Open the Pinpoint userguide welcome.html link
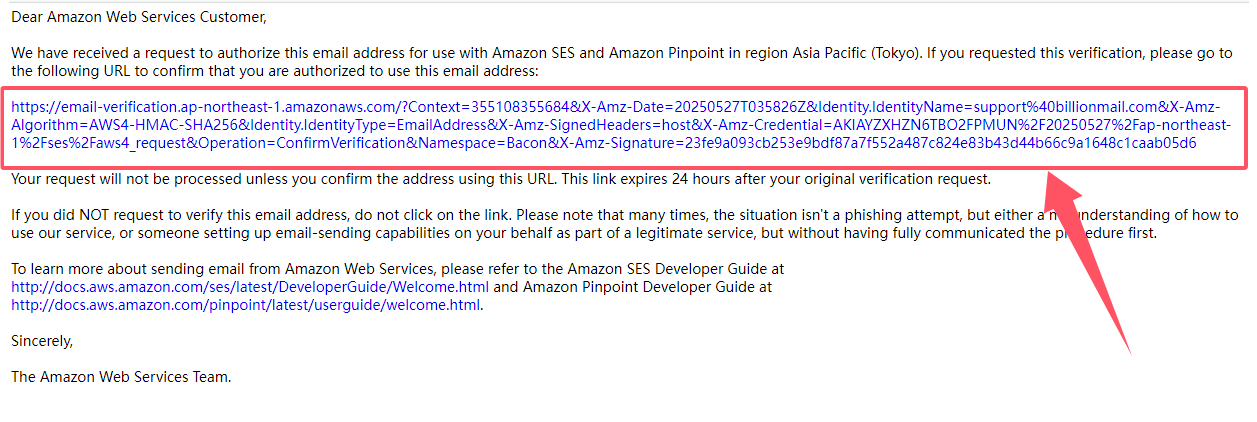 click(x=246, y=305)
